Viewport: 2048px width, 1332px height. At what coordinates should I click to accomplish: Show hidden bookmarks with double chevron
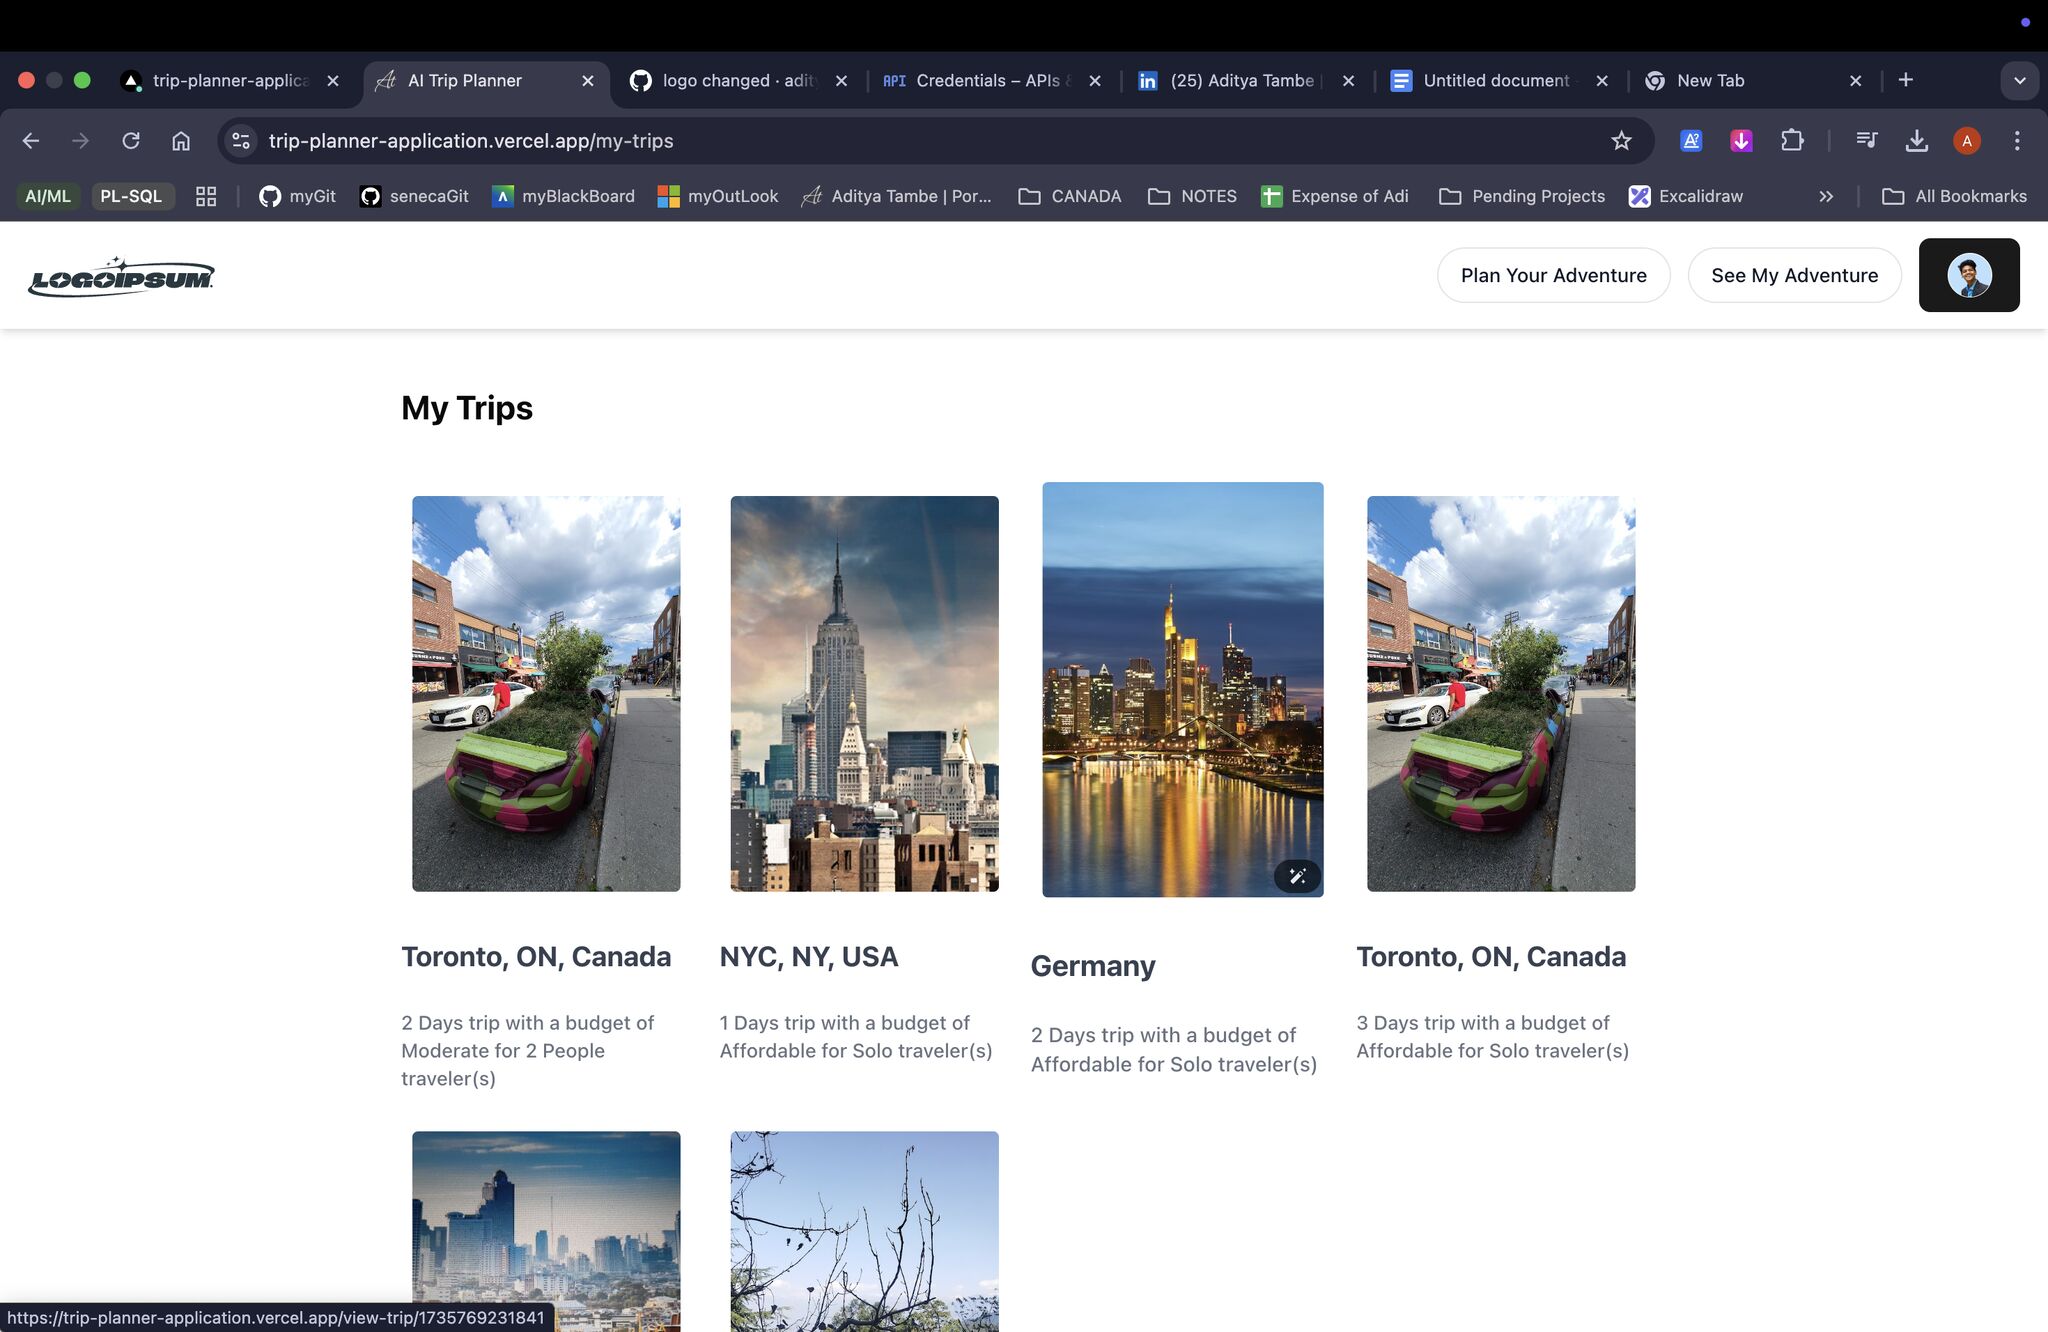1826,197
